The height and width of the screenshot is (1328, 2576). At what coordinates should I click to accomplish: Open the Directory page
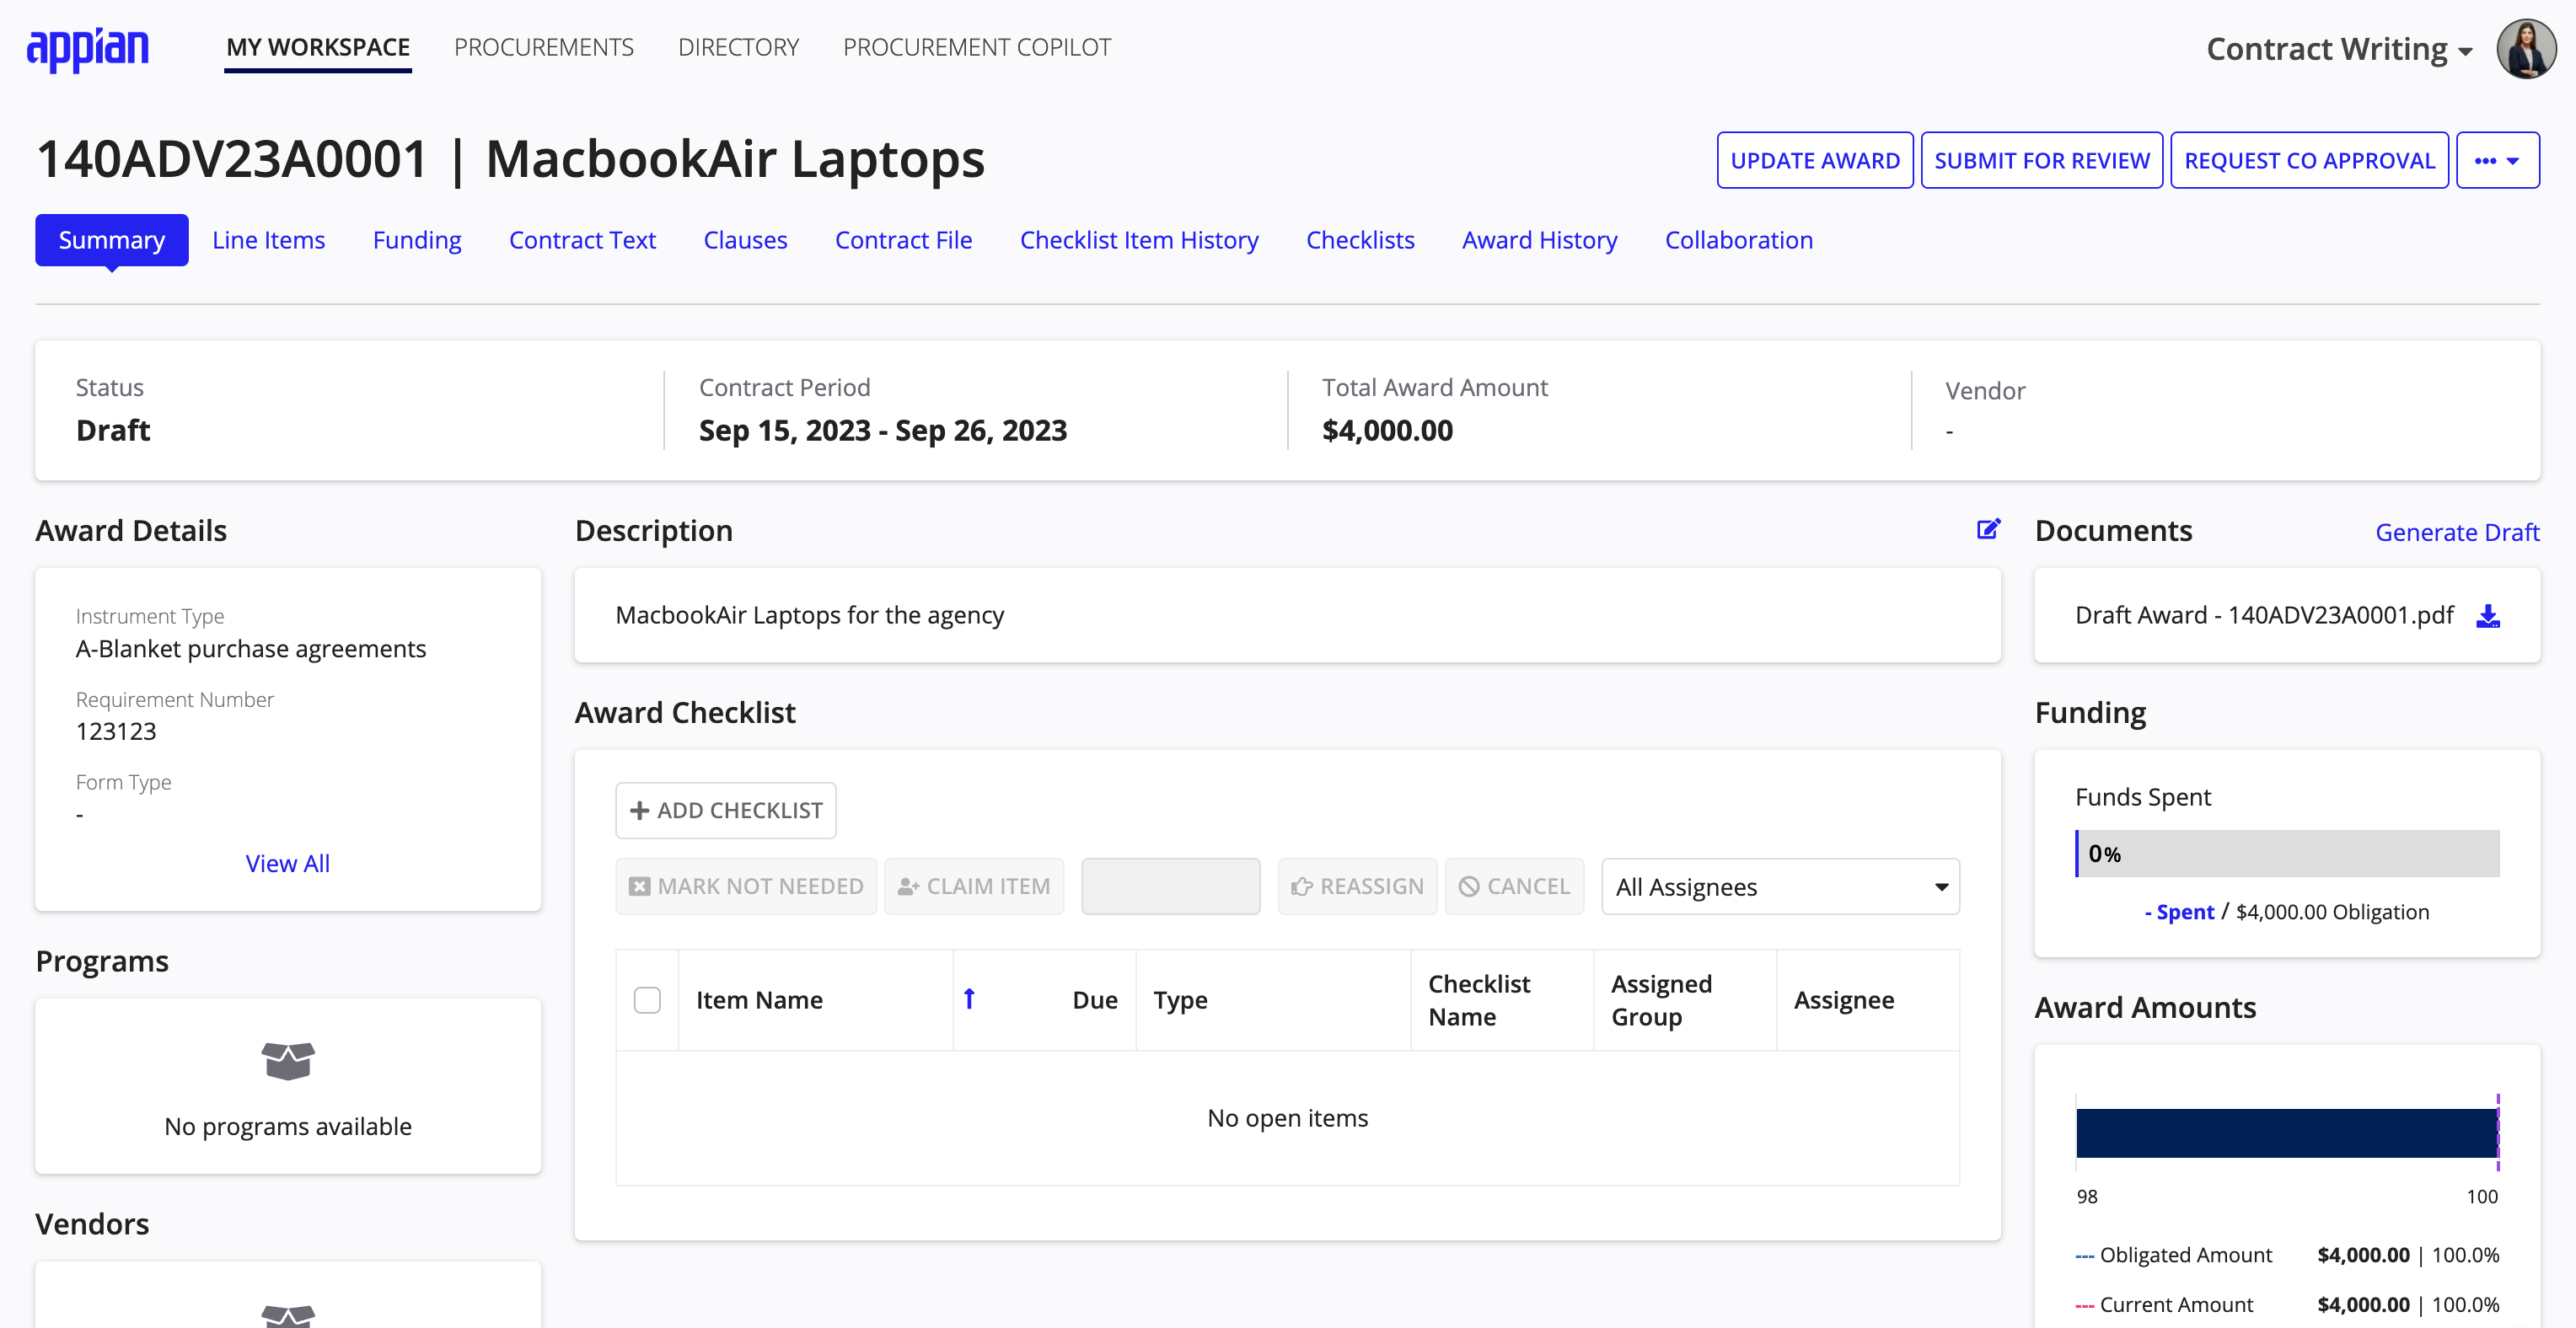738,48
